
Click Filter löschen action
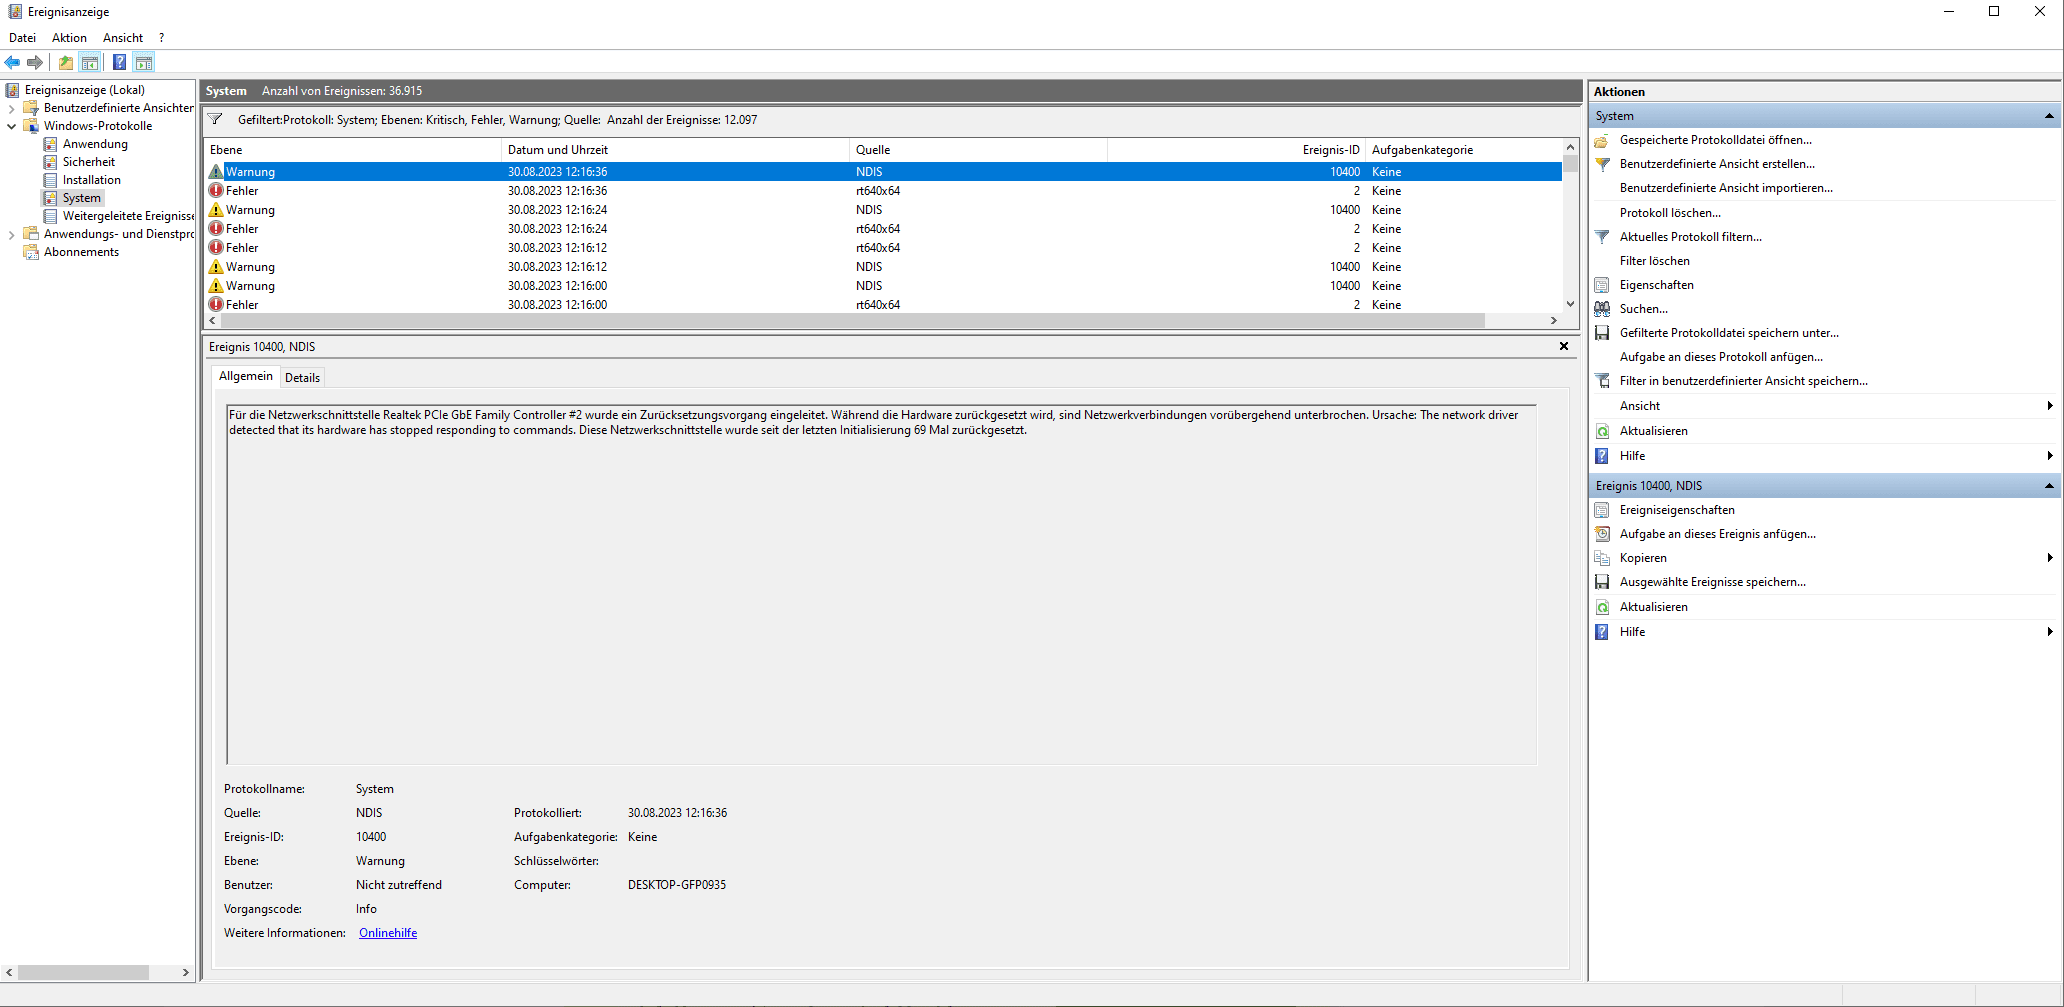coord(1655,261)
